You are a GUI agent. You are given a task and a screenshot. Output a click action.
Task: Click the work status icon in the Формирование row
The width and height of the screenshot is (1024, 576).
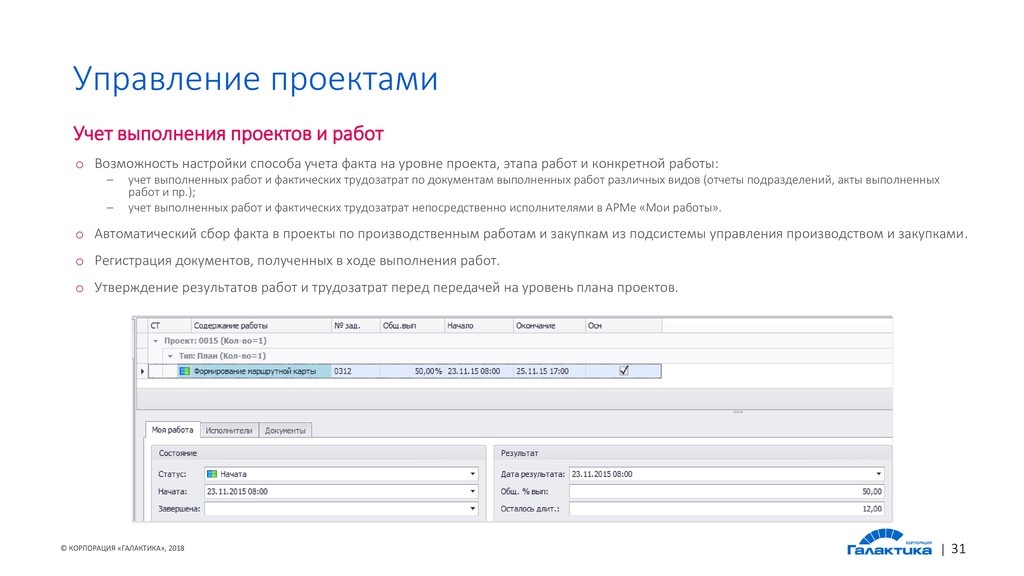tap(185, 371)
